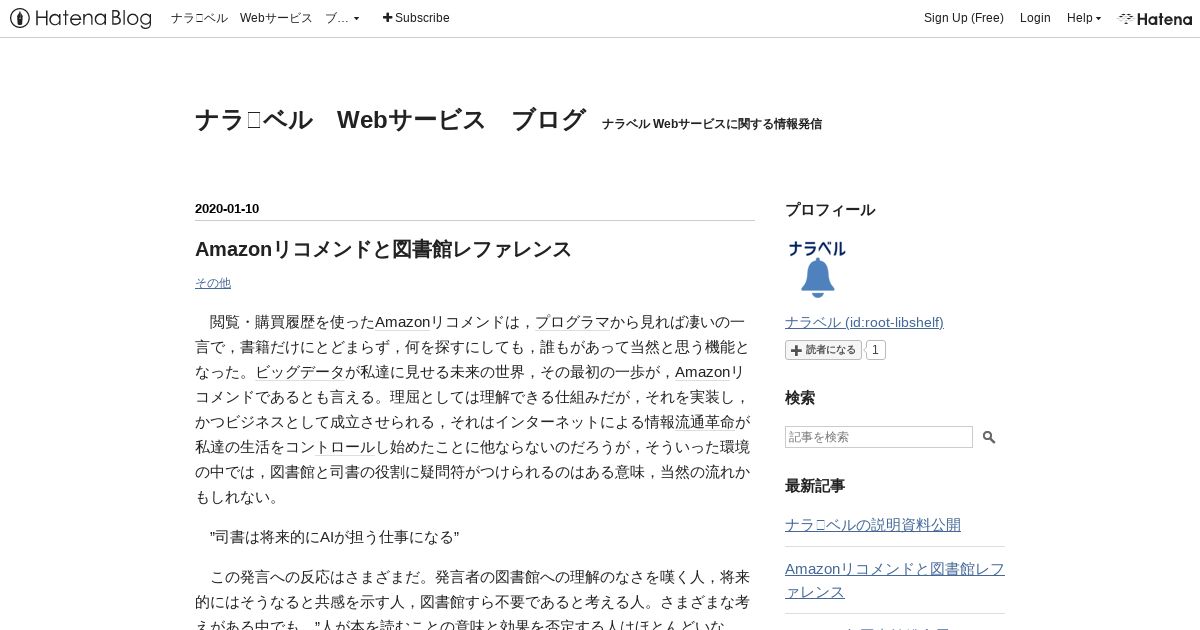
Task: Click the reader count badge showing 1
Action: click(x=875, y=350)
